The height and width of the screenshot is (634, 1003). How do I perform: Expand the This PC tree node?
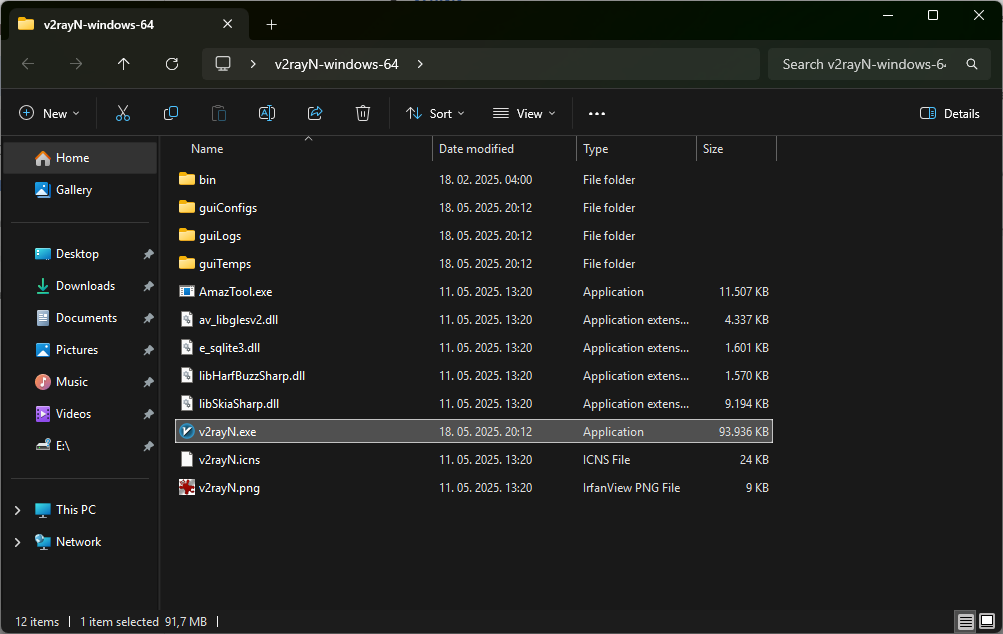17,510
